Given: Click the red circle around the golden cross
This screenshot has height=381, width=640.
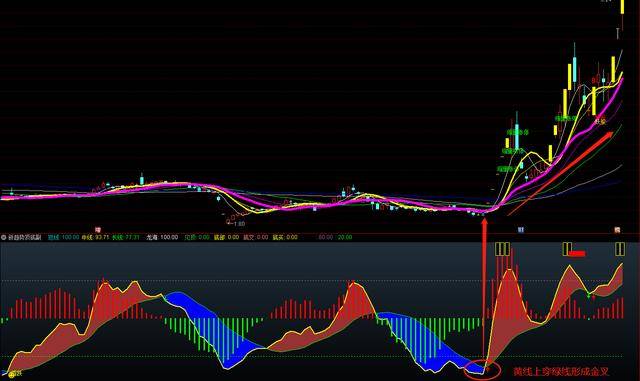Looking at the screenshot, I should click(x=482, y=370).
